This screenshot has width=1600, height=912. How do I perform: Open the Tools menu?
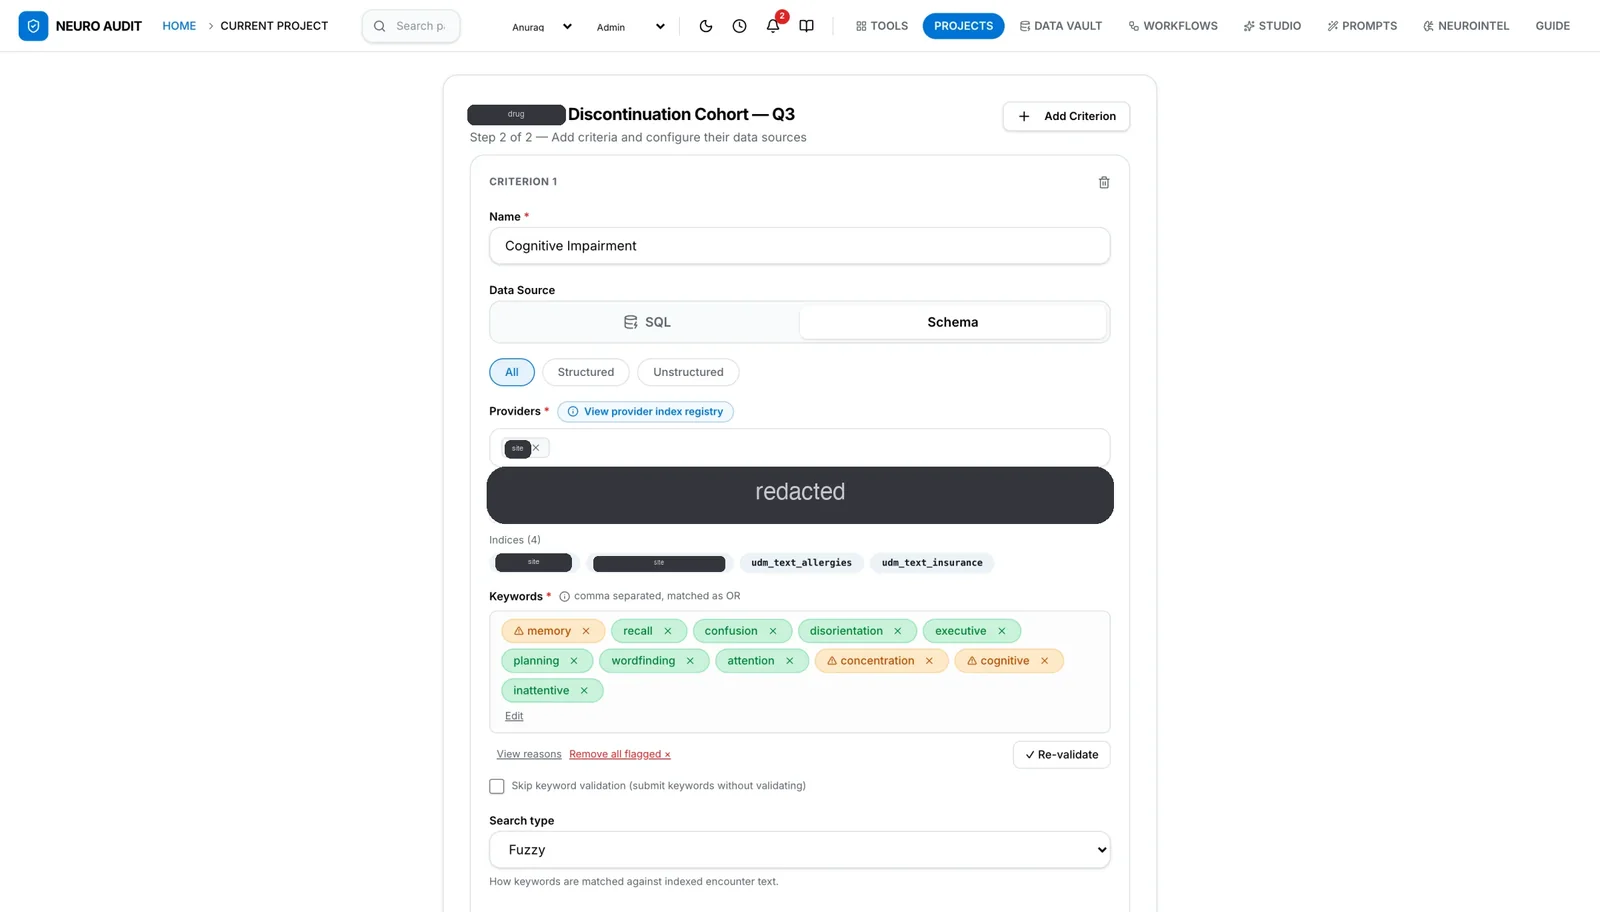pyautogui.click(x=882, y=26)
